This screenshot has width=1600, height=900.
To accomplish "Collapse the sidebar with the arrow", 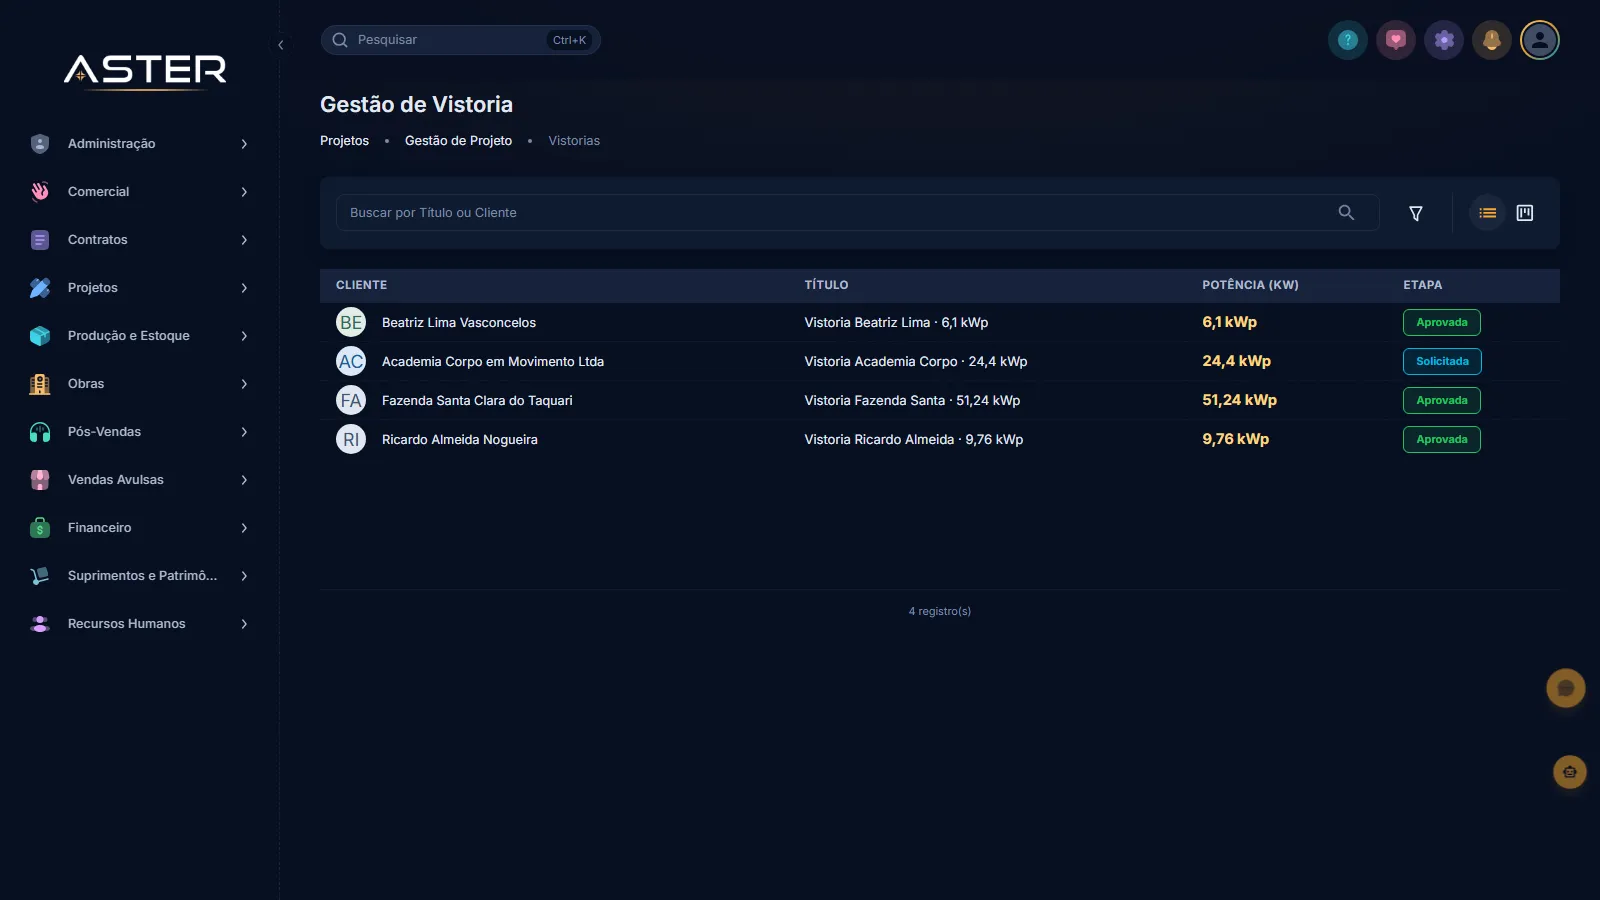I will click(281, 45).
